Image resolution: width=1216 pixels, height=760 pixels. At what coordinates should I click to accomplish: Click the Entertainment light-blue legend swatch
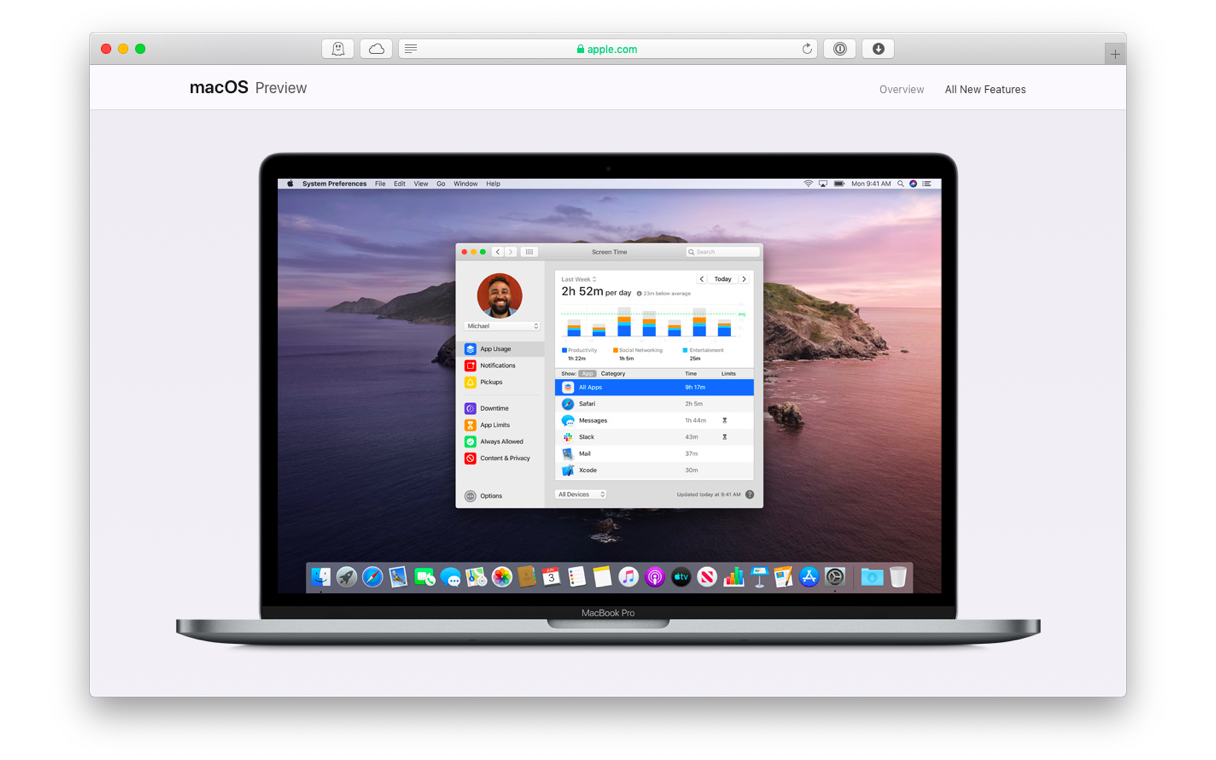coord(685,350)
